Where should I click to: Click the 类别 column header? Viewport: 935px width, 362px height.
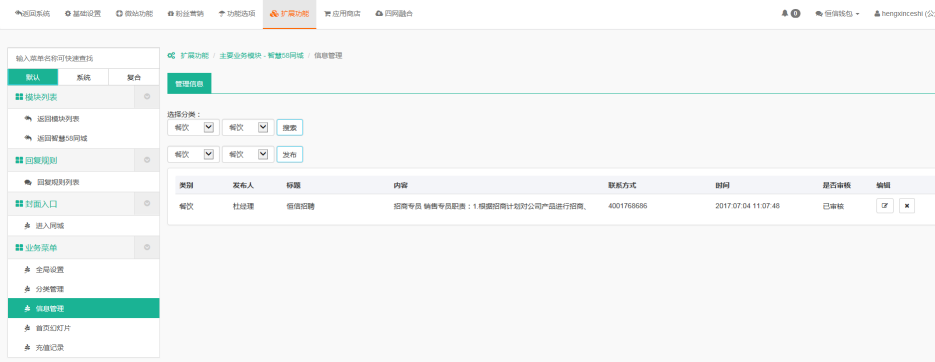point(186,185)
